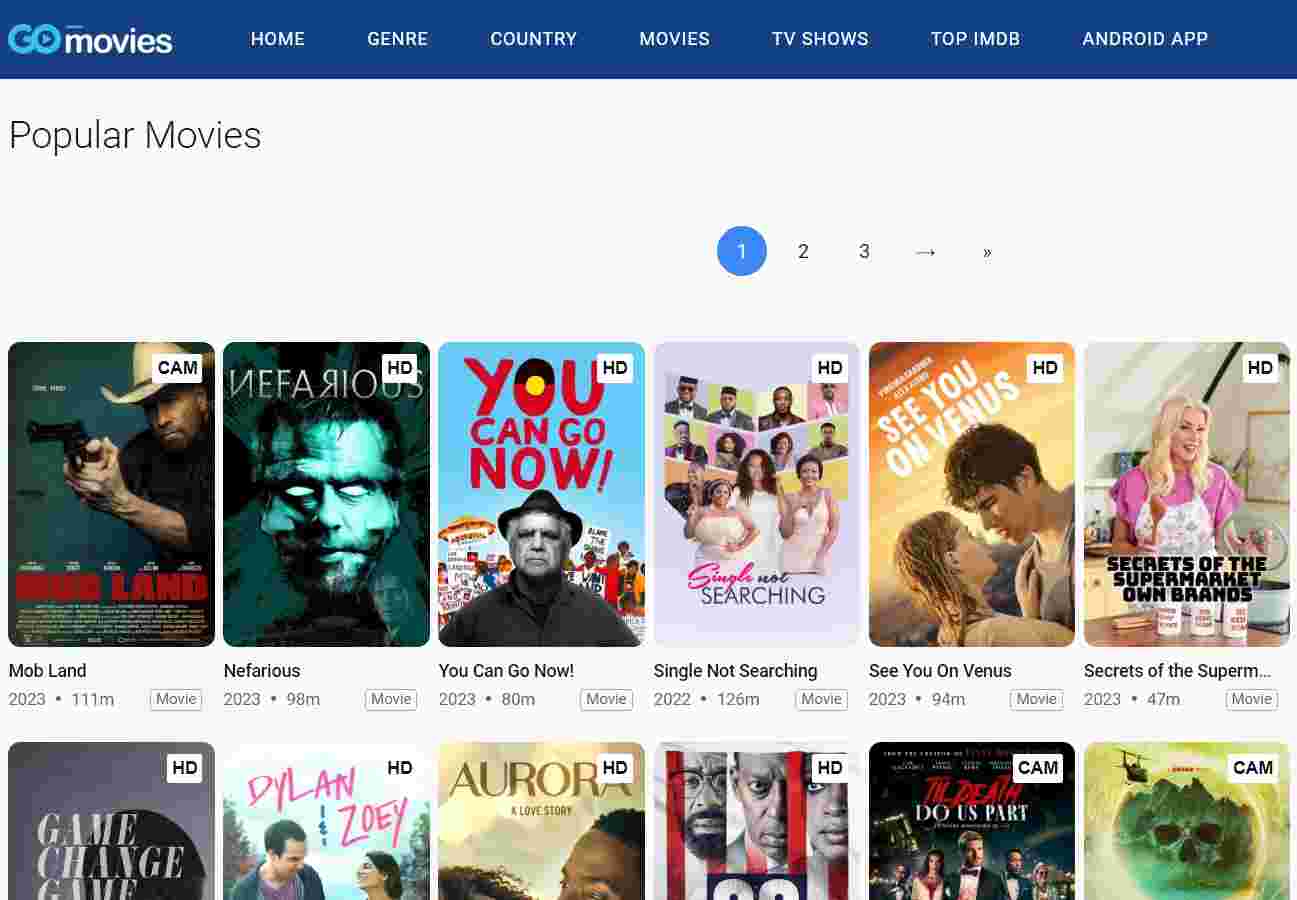This screenshot has width=1297, height=900.
Task: Click the Movie tag under Mob Land
Action: tap(176, 699)
